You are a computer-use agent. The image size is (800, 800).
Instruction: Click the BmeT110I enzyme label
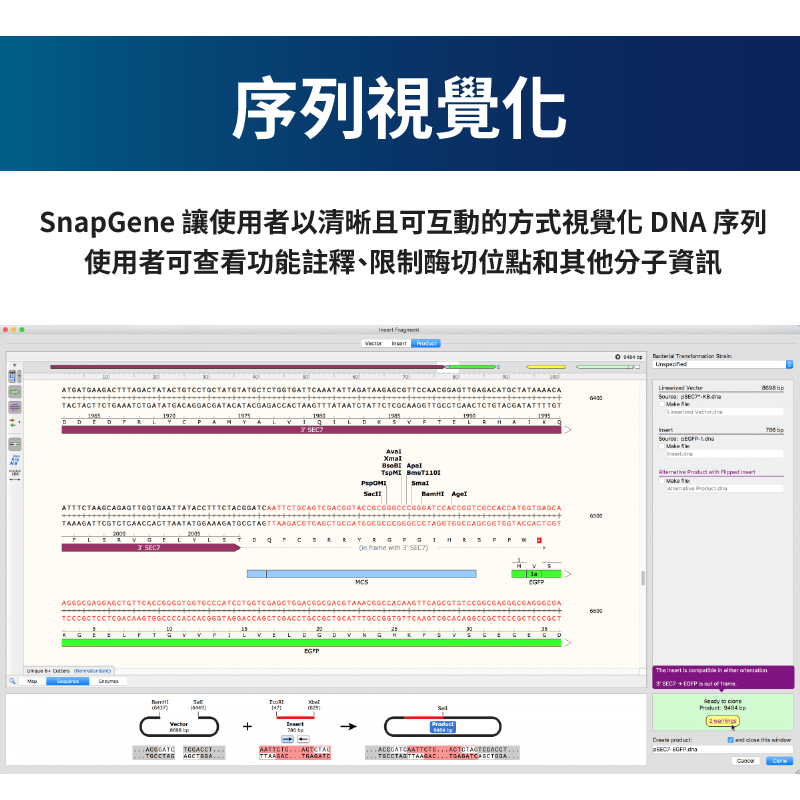click(423, 473)
